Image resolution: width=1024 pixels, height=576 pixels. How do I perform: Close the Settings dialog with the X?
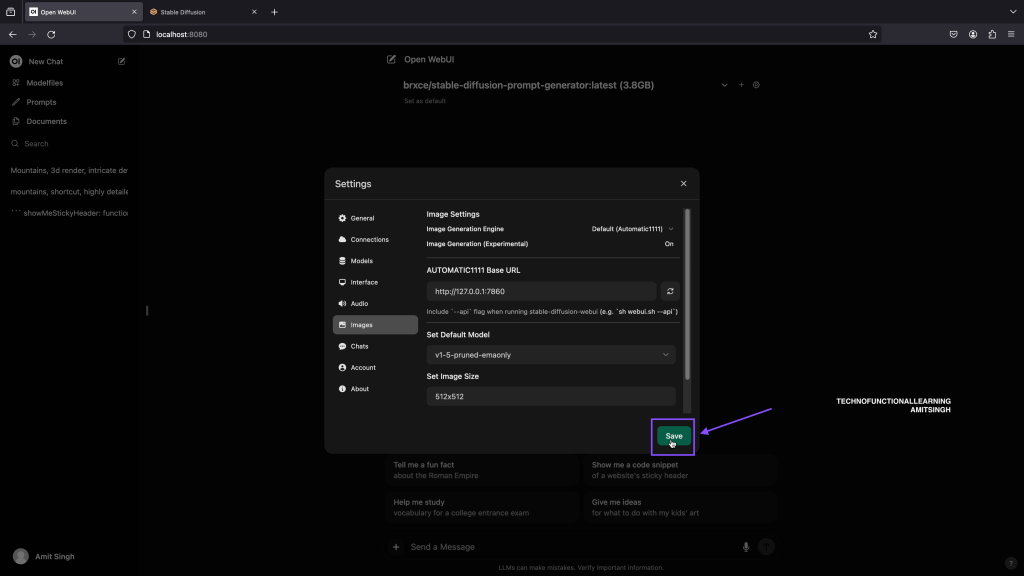(x=683, y=184)
